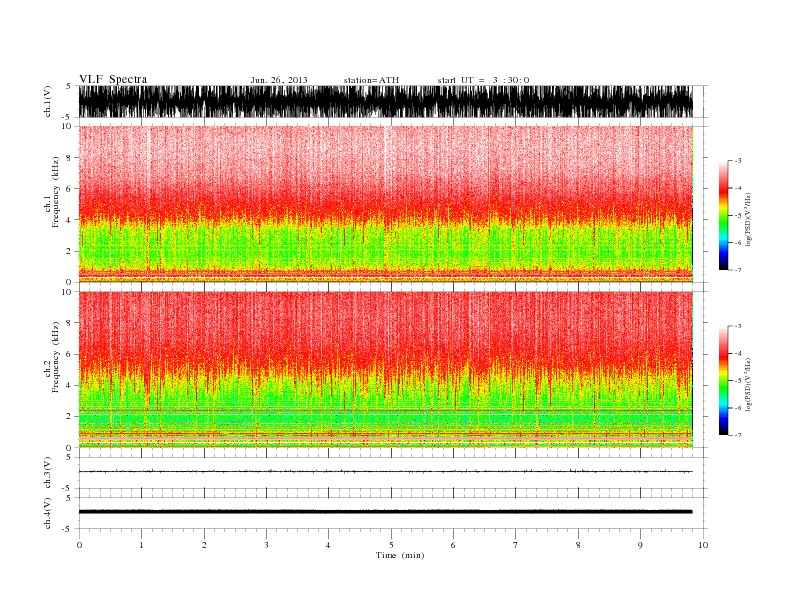Image resolution: width=792 pixels, height=612 pixels.
Task: Click the upper PSD color bar
Action: pyautogui.click(x=723, y=215)
